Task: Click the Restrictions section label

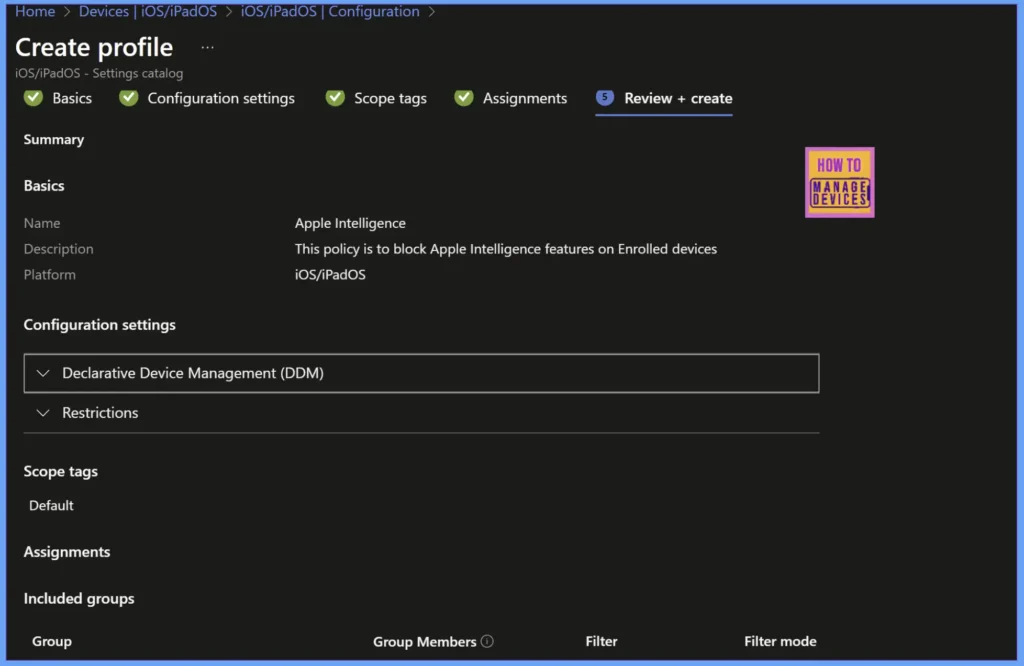Action: (100, 413)
